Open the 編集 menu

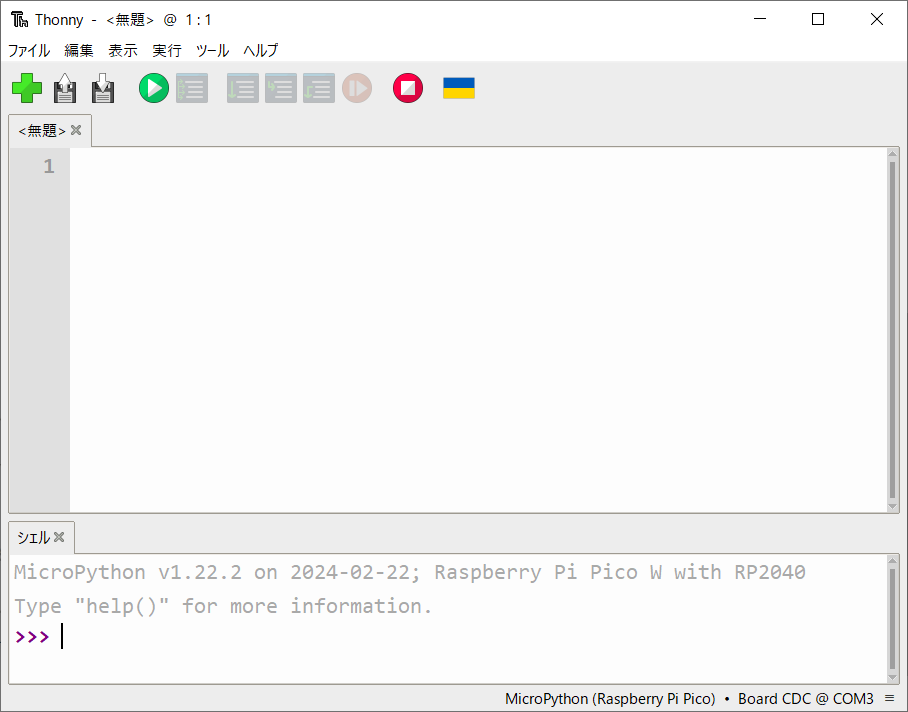[x=79, y=50]
